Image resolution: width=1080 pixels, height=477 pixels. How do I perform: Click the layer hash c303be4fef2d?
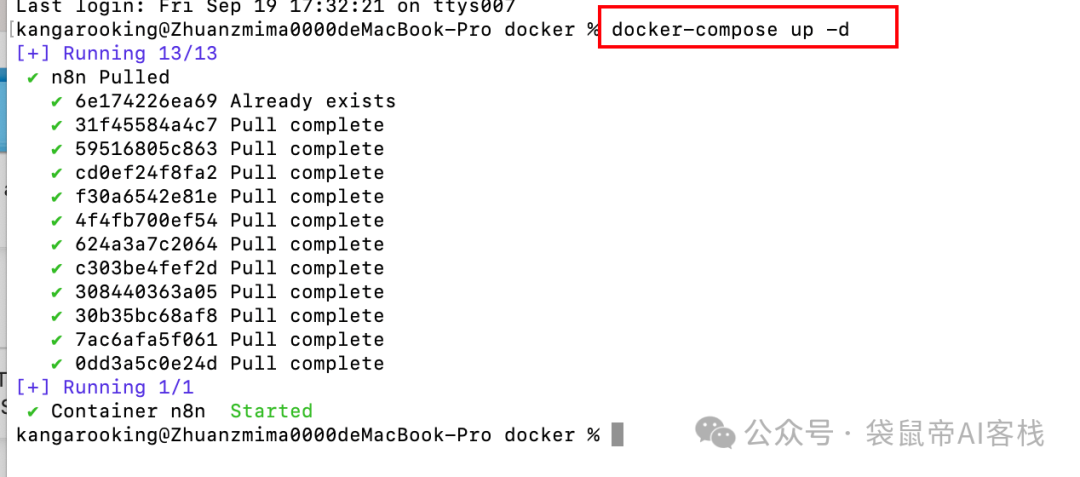click(x=146, y=268)
